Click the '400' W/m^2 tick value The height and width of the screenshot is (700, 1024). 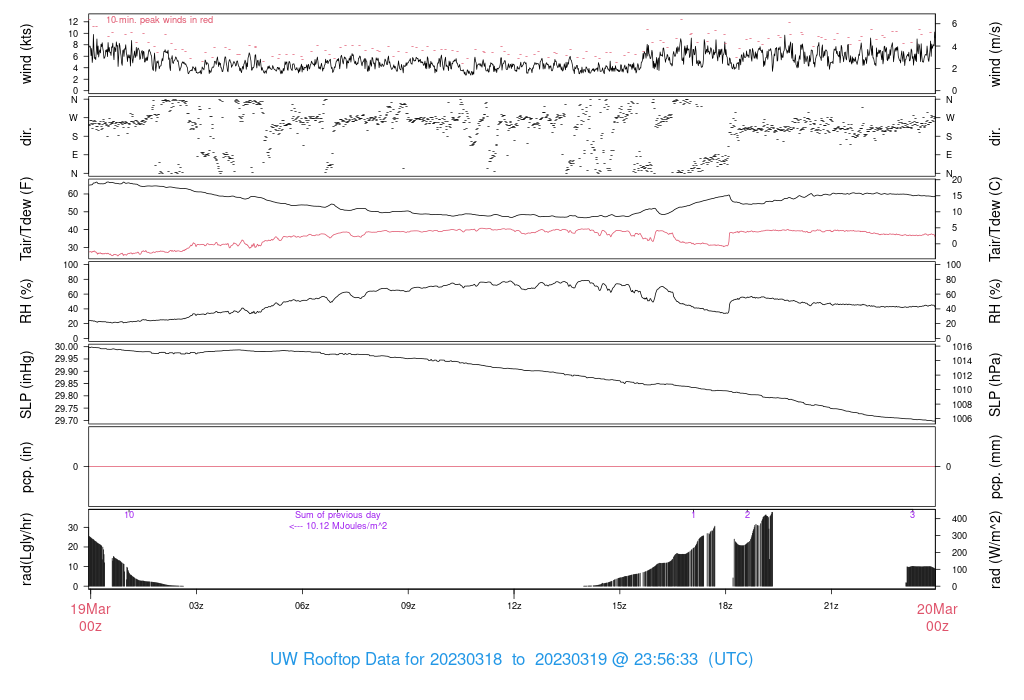(959, 519)
